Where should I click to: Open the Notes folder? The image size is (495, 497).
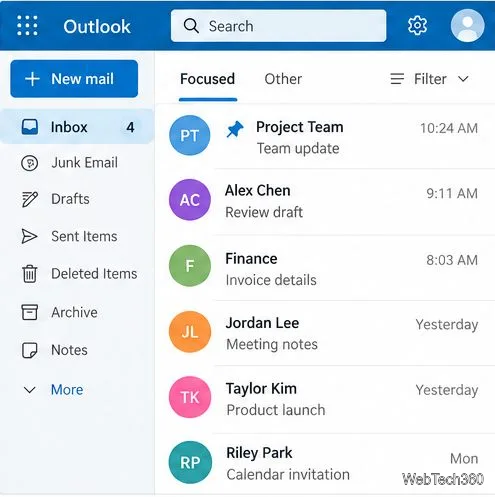click(x=77, y=350)
